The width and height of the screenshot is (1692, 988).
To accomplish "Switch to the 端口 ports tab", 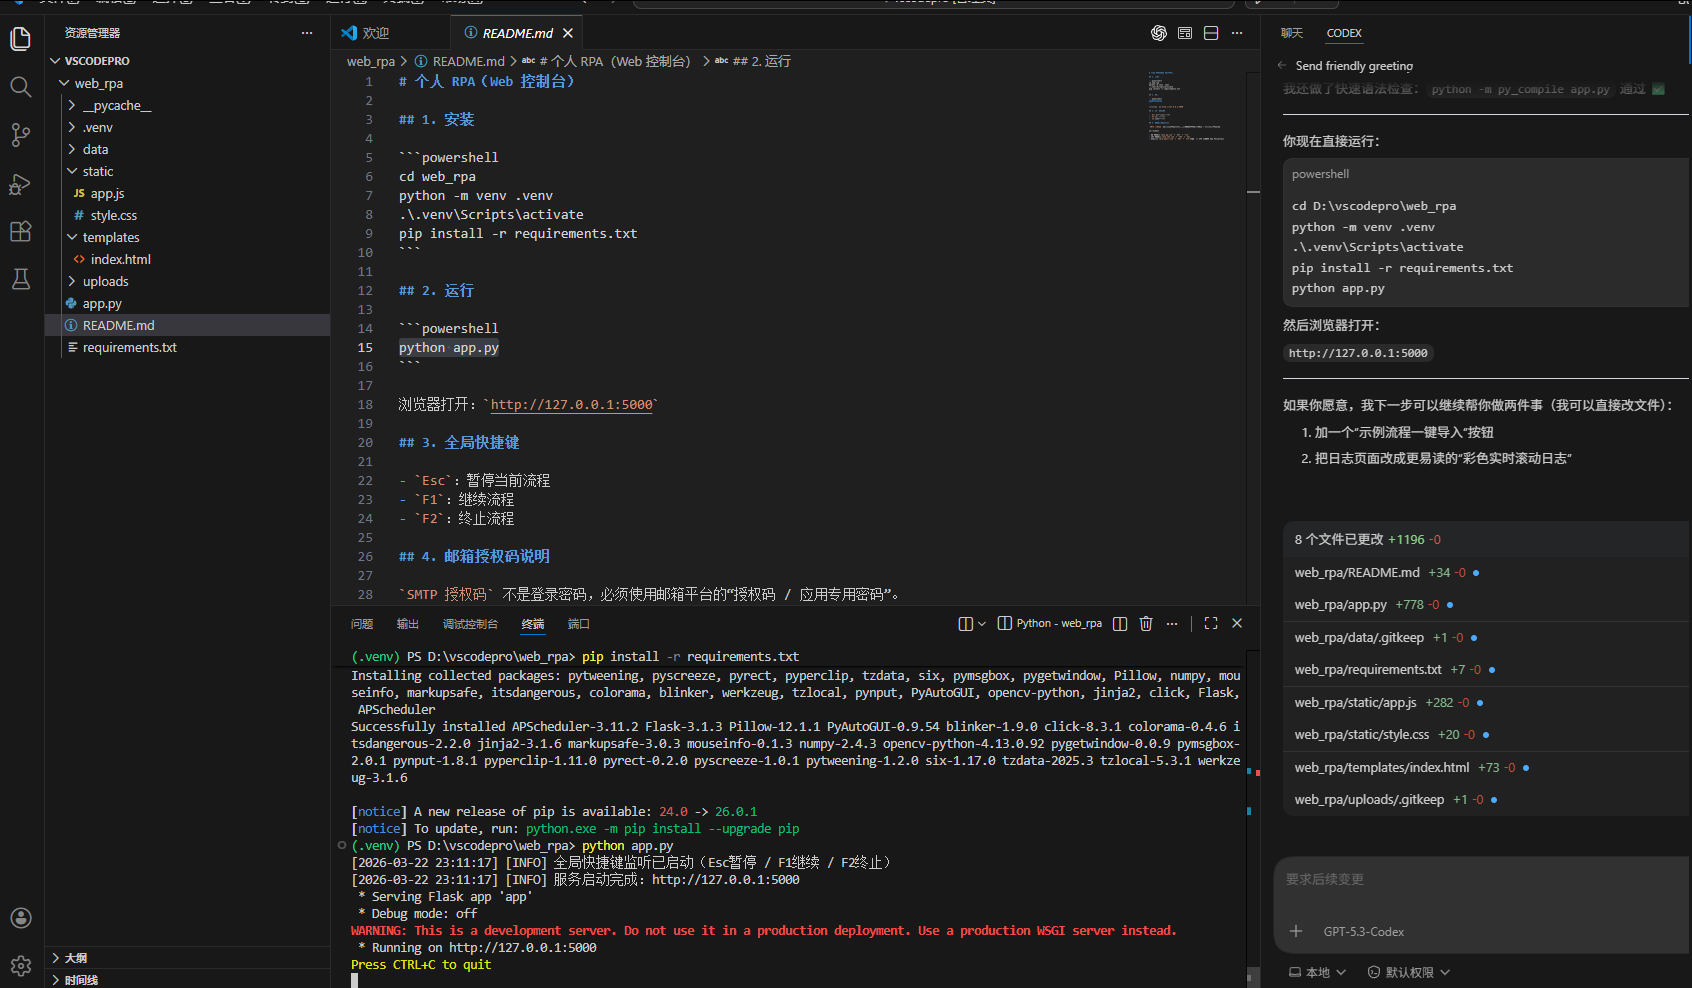I will pos(579,624).
